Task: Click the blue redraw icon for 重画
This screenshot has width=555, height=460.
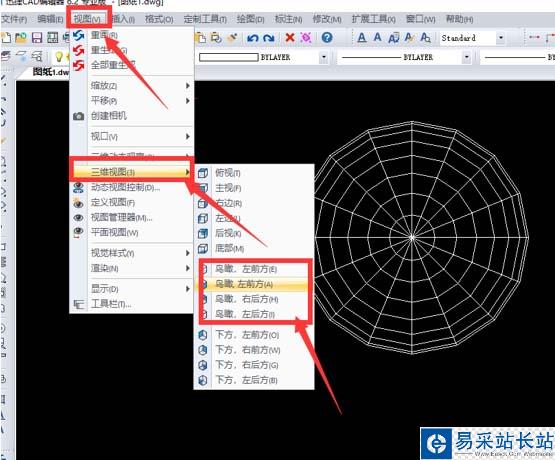Action: coord(78,35)
